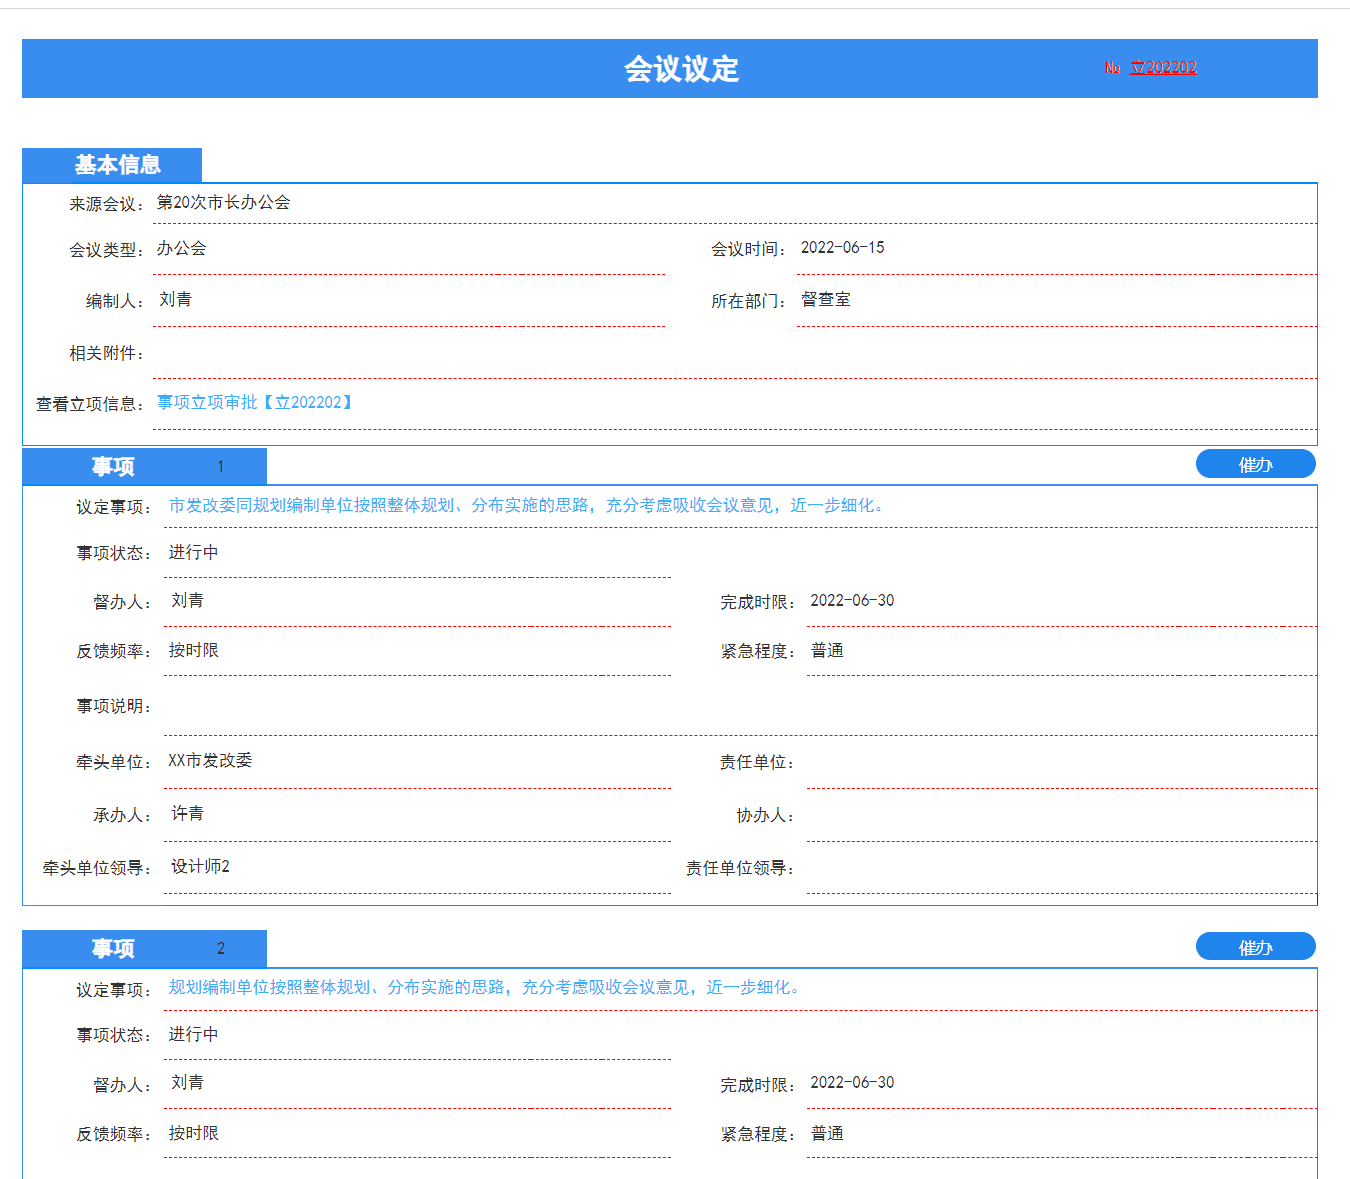Click 完成时限 2022-06-30 in 事项 1
The image size is (1350, 1179).
point(852,600)
